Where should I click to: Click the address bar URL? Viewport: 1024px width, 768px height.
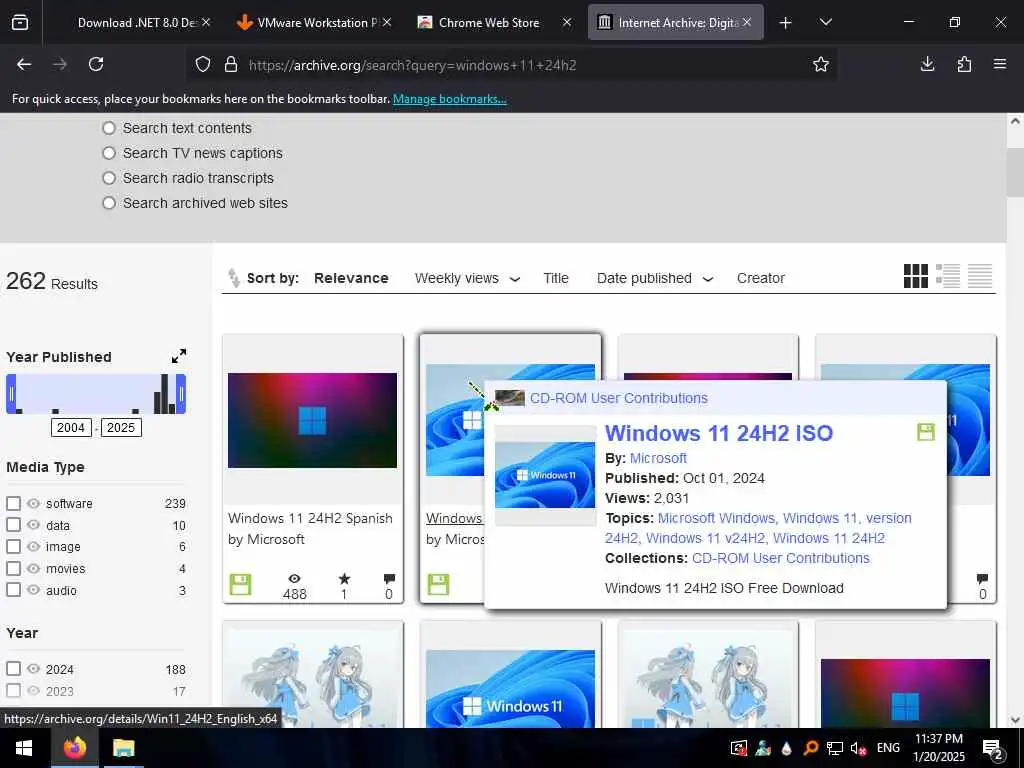[412, 65]
